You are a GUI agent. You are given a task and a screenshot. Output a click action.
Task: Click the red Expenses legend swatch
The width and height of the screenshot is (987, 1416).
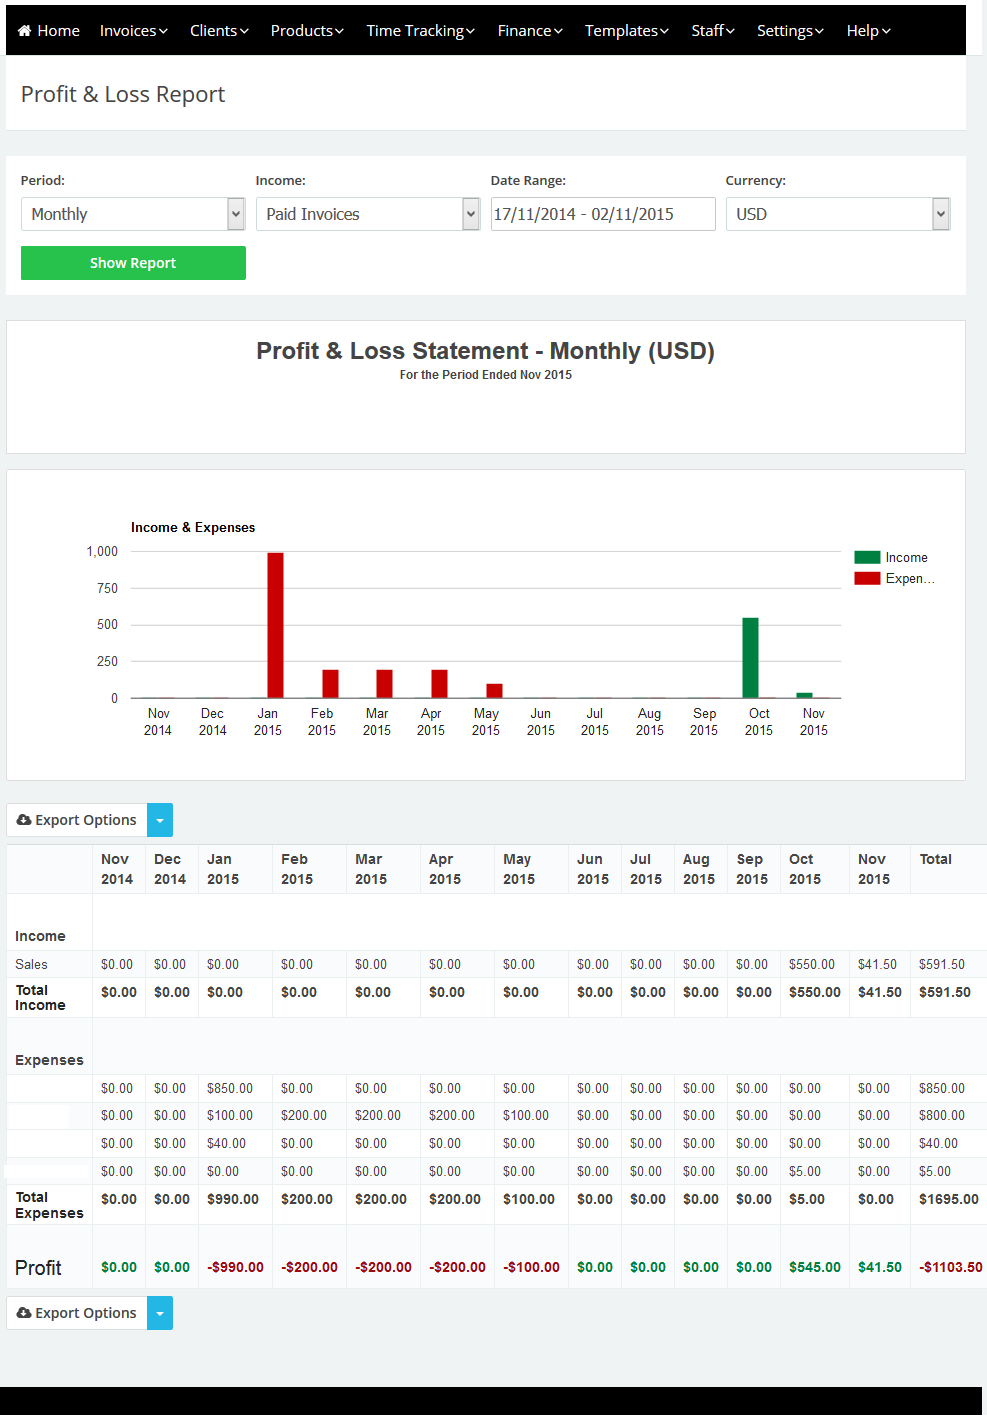coord(867,578)
